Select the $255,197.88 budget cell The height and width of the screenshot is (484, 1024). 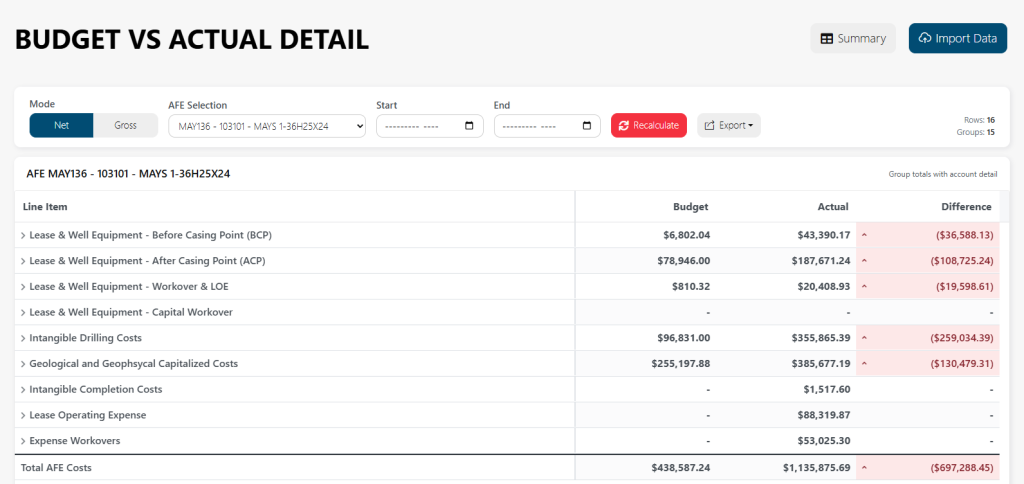tap(645, 364)
